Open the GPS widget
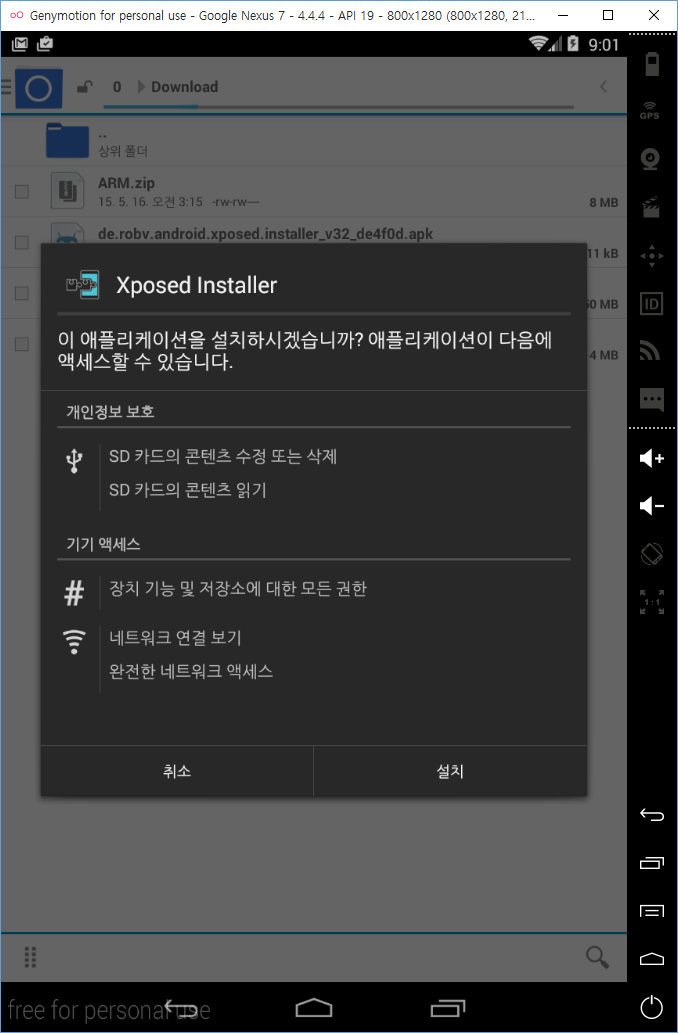This screenshot has height=1033, width=678. point(650,110)
